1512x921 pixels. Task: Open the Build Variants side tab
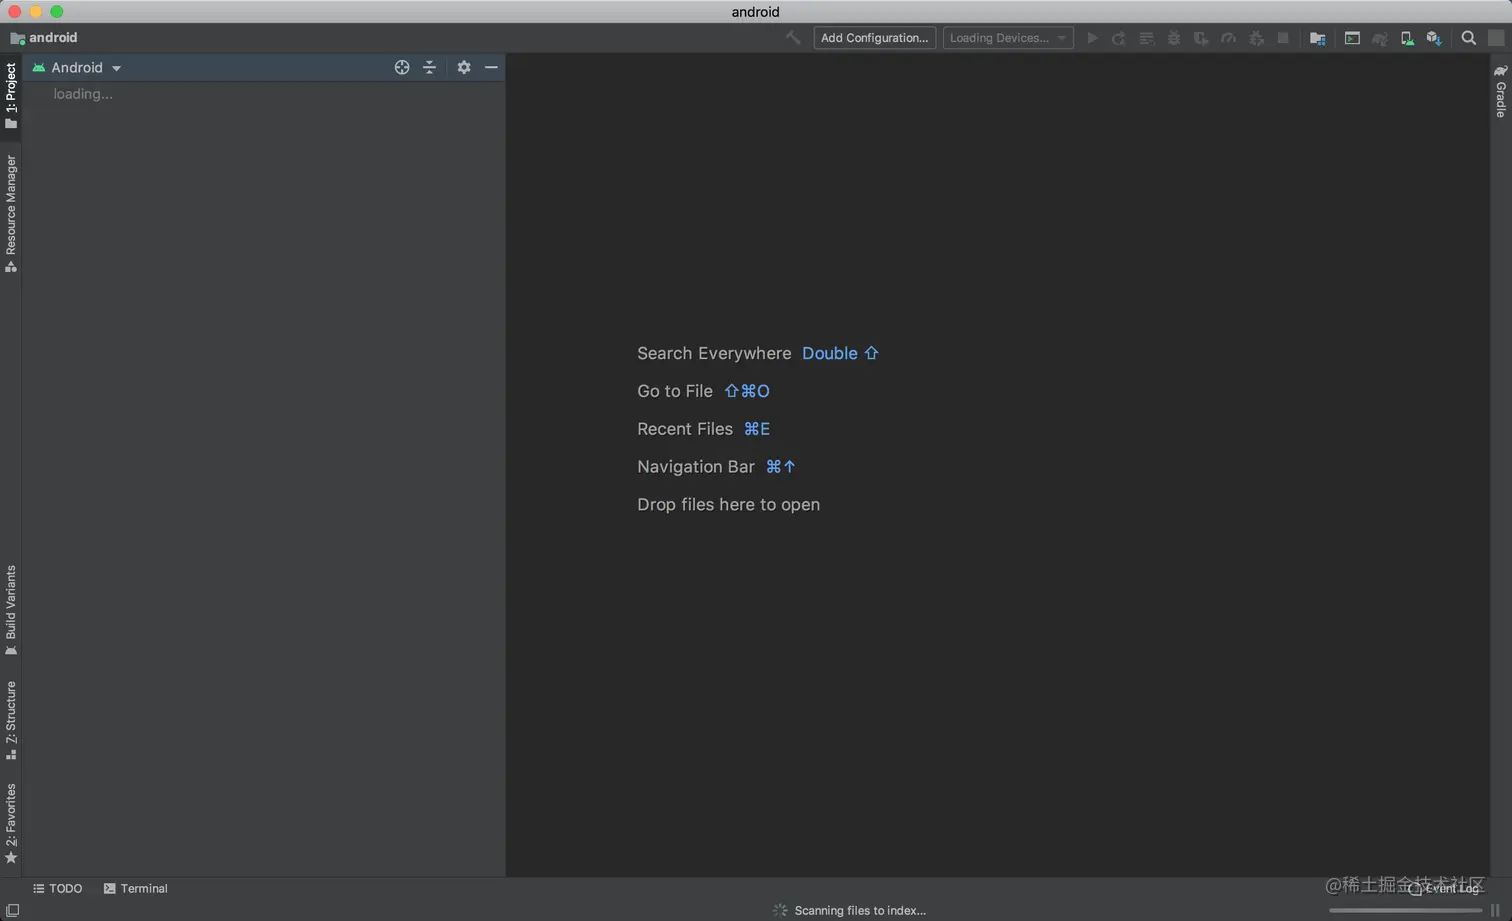coord(11,610)
